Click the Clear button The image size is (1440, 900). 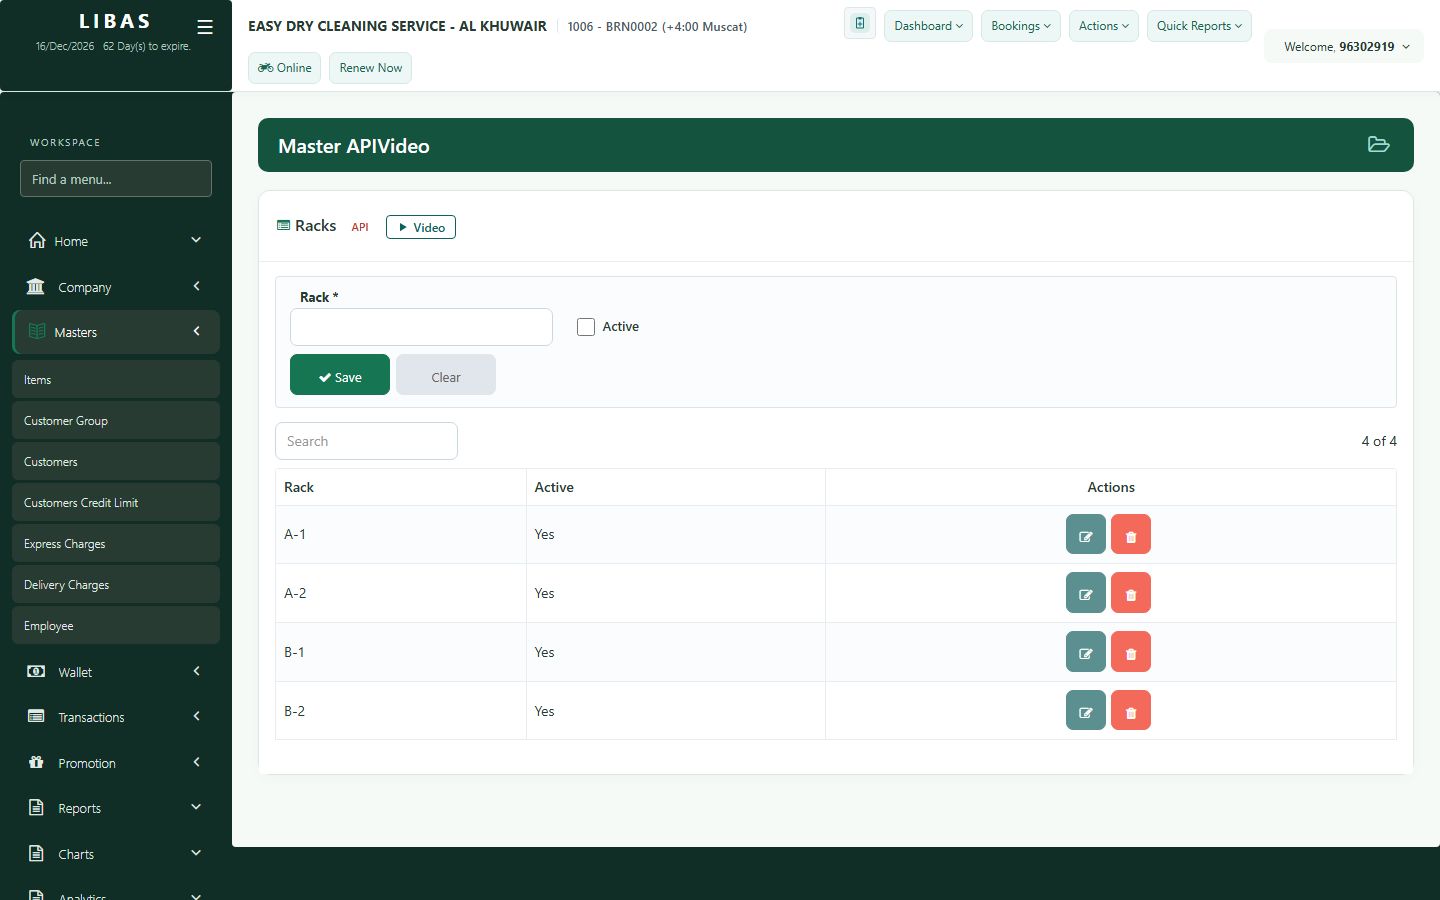(x=446, y=375)
